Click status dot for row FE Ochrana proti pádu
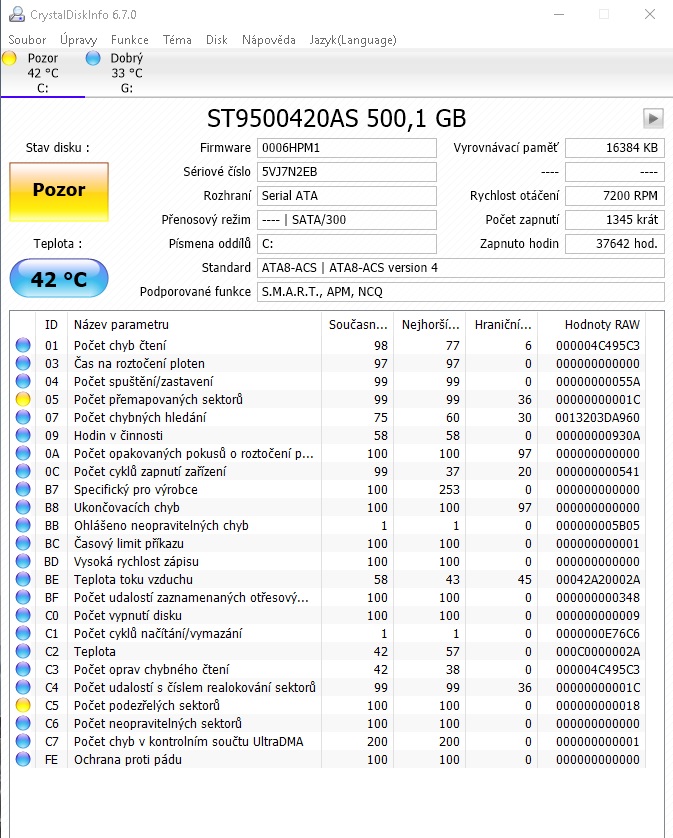The image size is (673, 838). click(x=23, y=759)
